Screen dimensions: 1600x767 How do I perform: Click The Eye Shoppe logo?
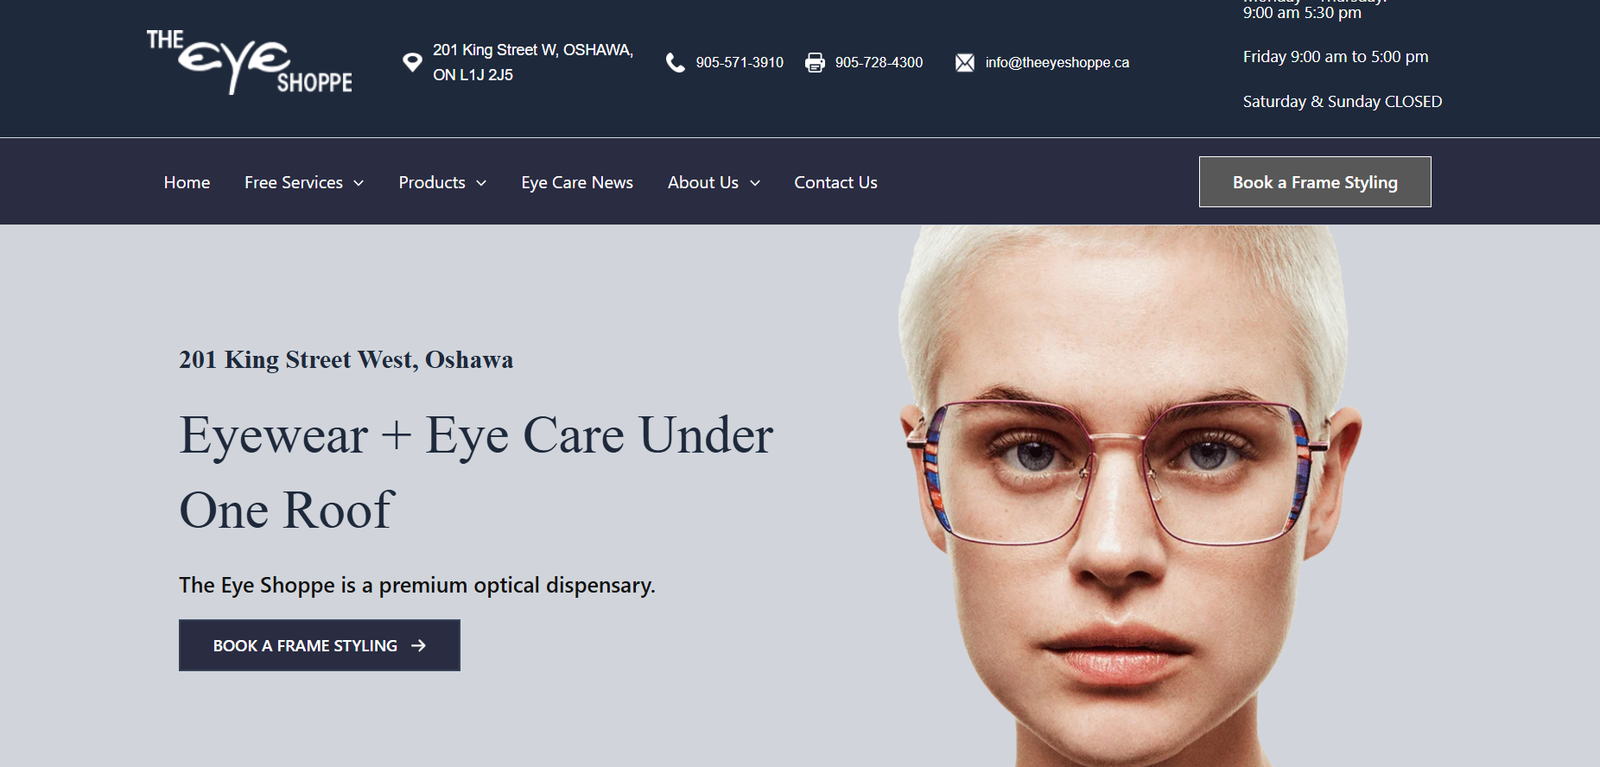[250, 62]
